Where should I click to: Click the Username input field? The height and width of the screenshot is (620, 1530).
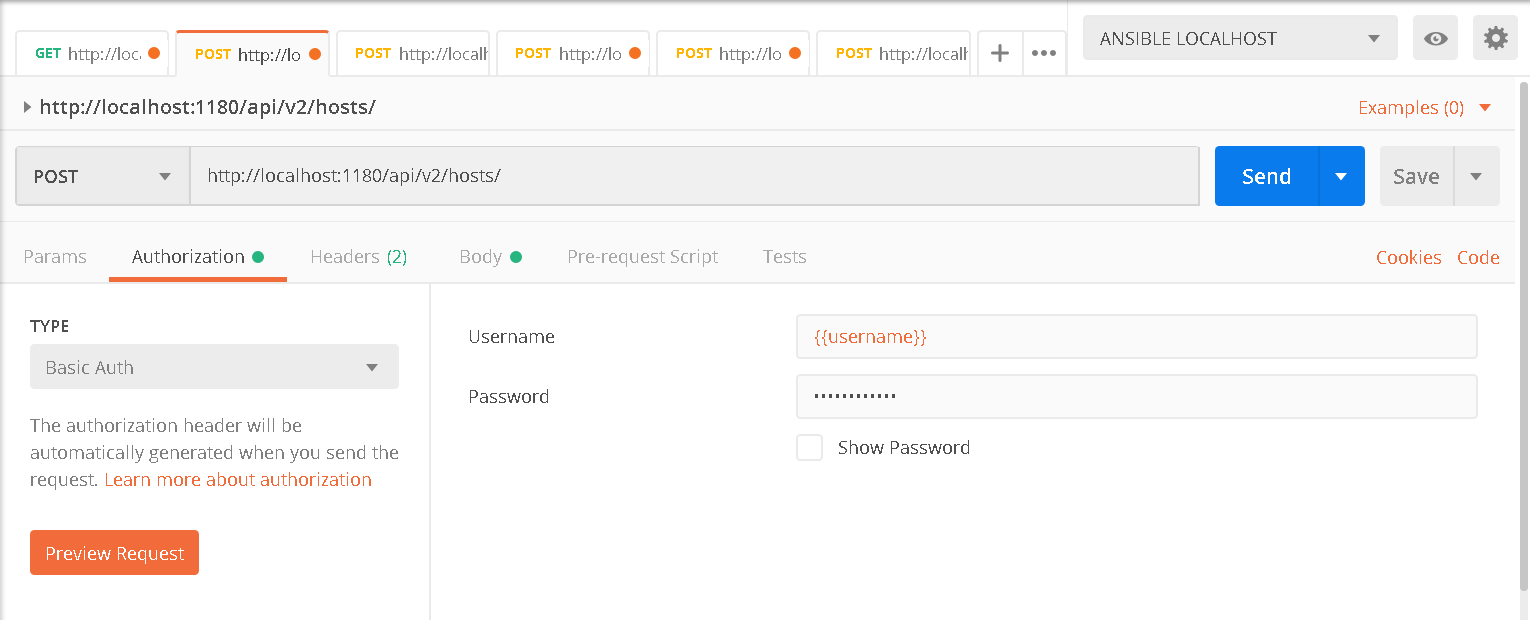point(1136,336)
